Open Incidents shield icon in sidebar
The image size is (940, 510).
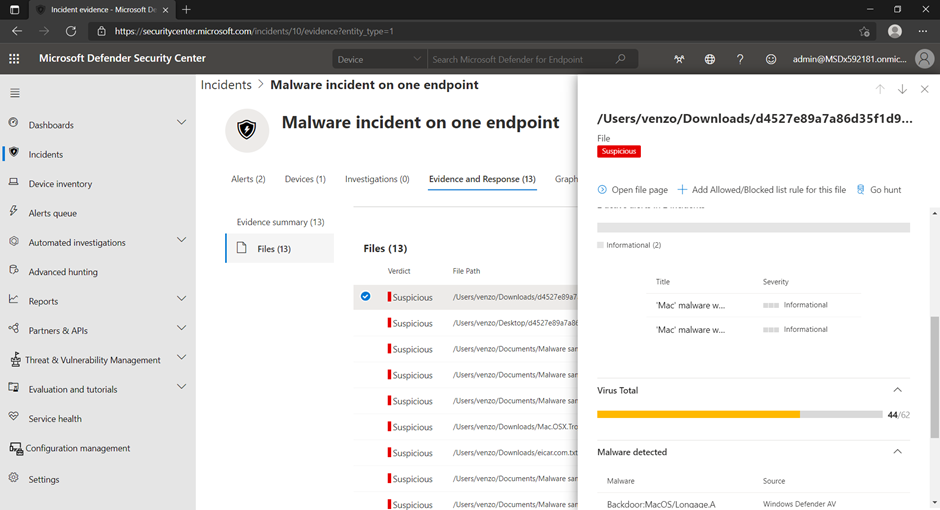pyautogui.click(x=14, y=152)
